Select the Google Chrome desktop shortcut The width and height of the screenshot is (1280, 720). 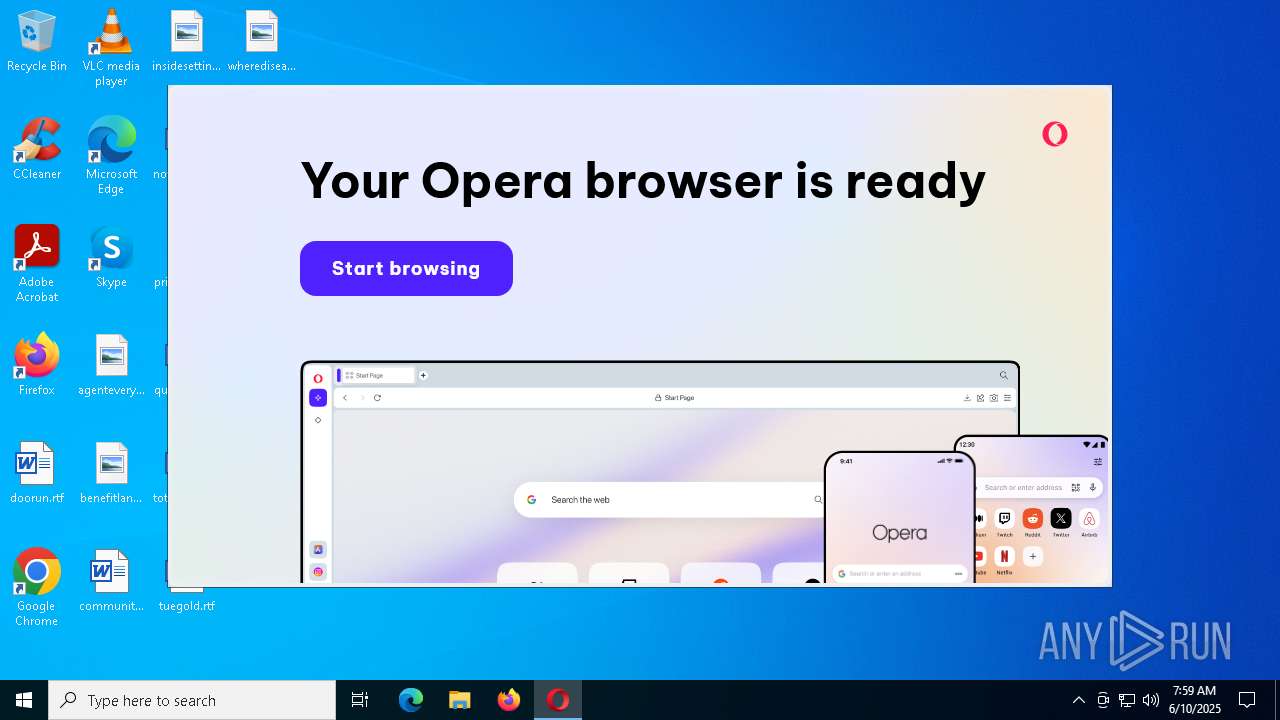click(x=37, y=587)
